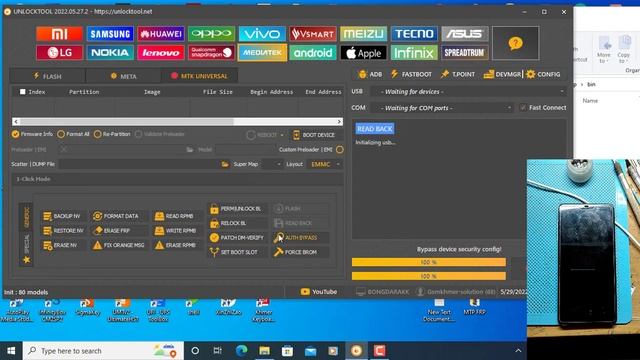This screenshot has width=640, height=360.
Task: Open the Spreadtrum chipset section
Action: click(x=464, y=53)
